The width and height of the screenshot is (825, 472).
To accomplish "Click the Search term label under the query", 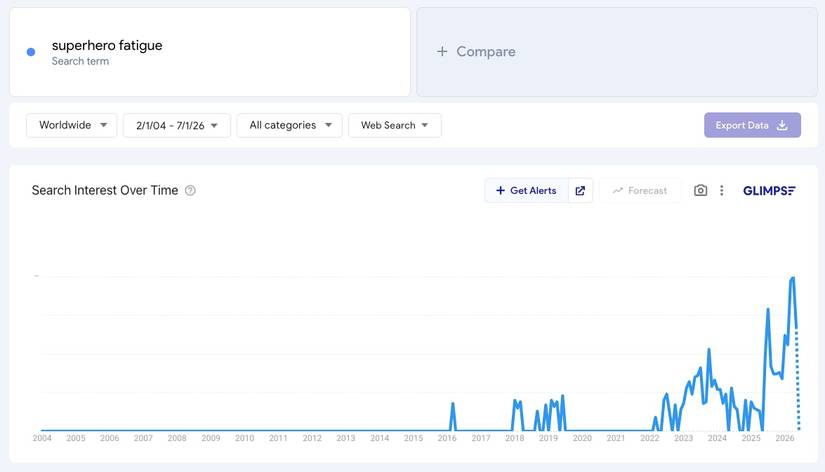I will click(x=81, y=61).
